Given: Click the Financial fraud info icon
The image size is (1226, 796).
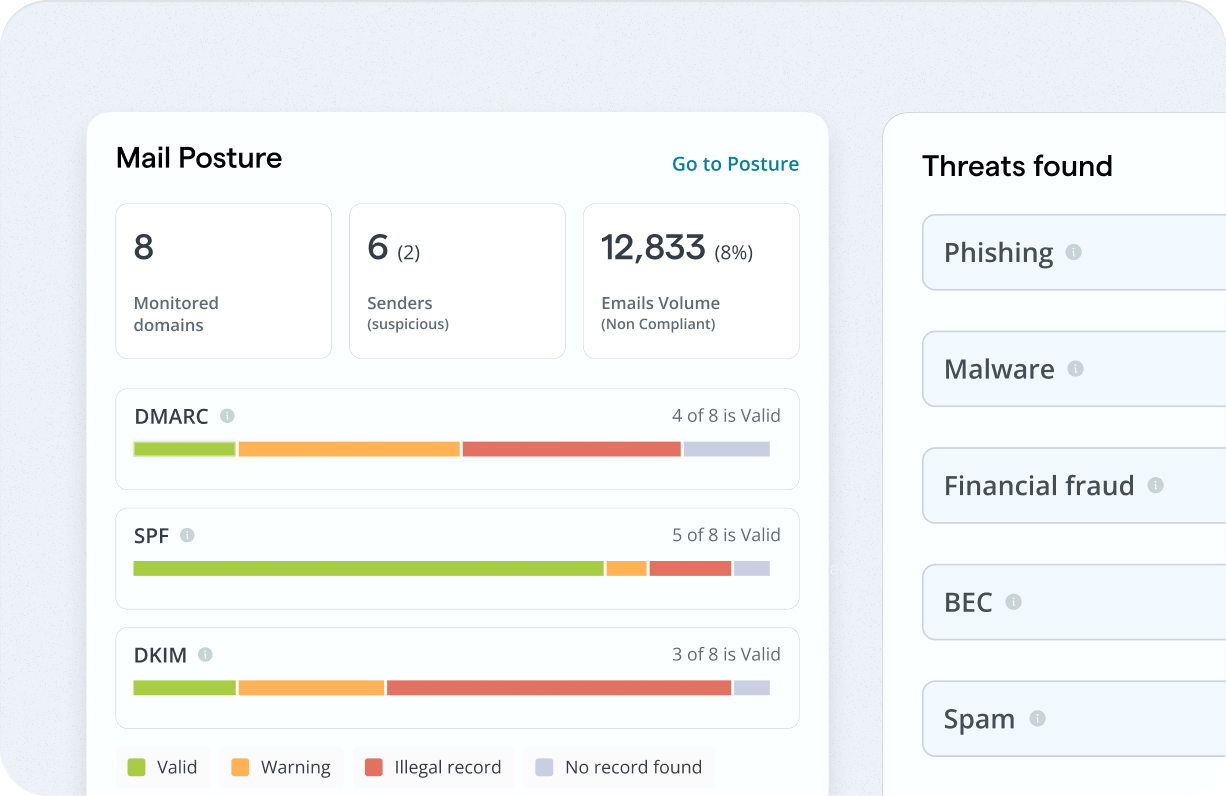Looking at the screenshot, I should point(1155,485).
